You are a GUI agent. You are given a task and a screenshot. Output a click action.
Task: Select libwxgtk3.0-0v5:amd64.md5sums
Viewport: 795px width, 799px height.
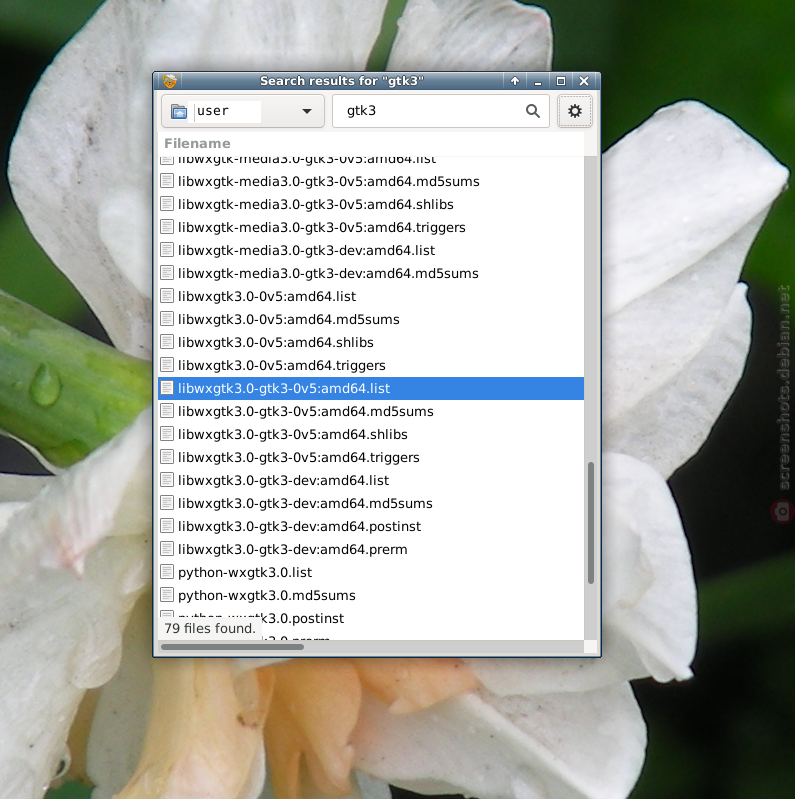(x=372, y=319)
